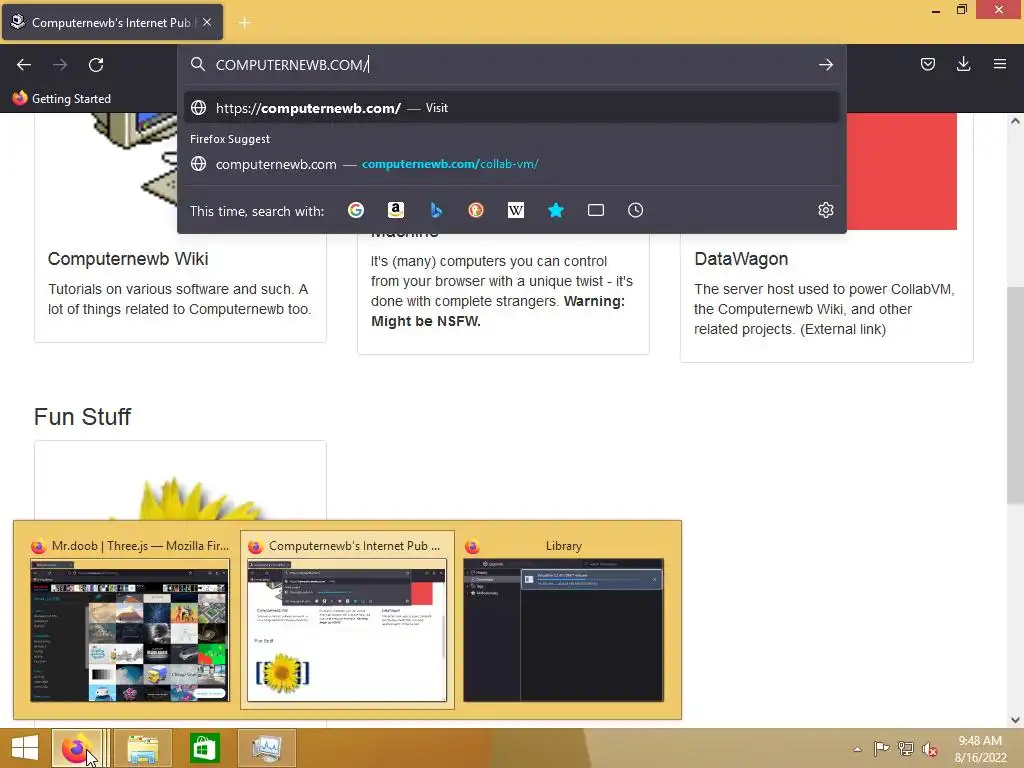Viewport: 1024px width, 768px height.
Task: Click the sunflower image card under Fun Stuff
Action: (180, 482)
